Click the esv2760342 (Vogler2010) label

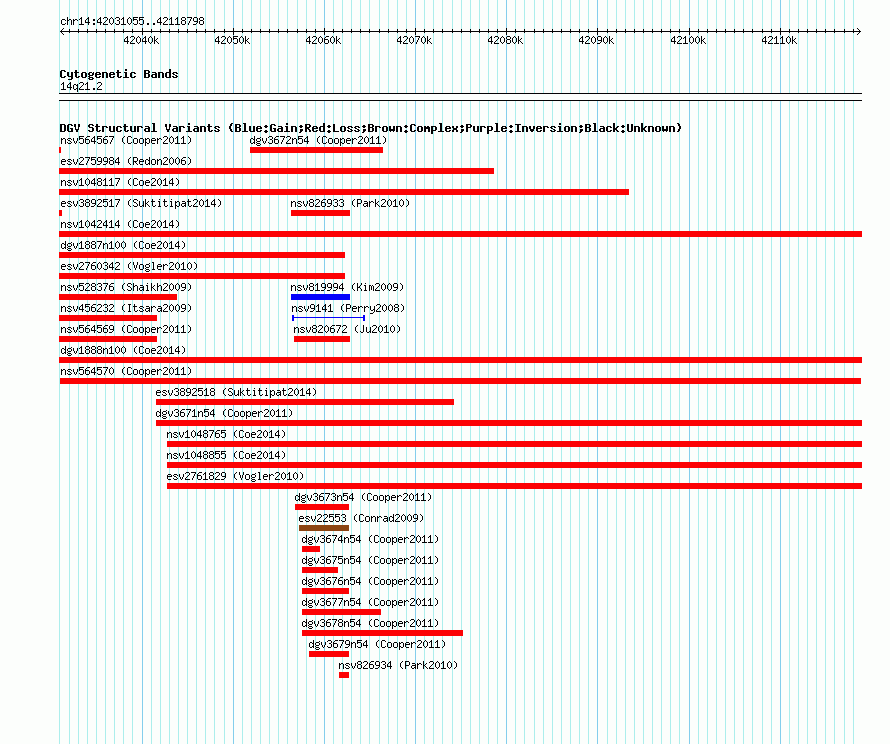point(129,266)
